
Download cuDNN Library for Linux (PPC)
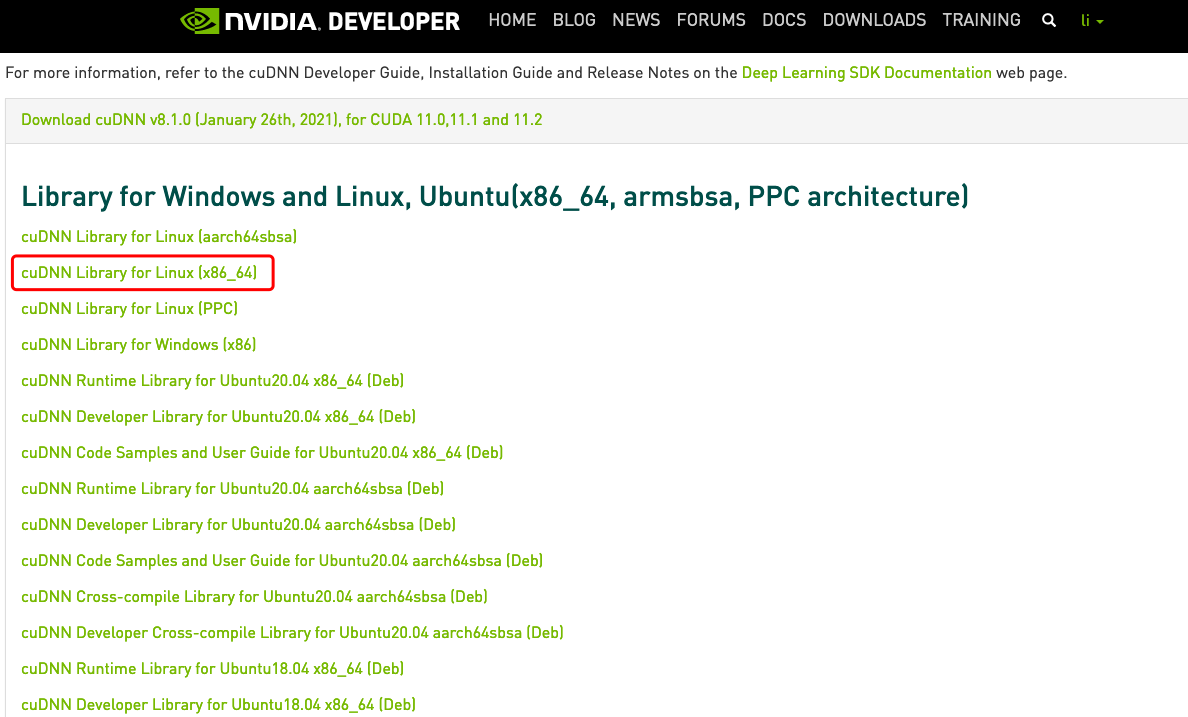(x=130, y=308)
